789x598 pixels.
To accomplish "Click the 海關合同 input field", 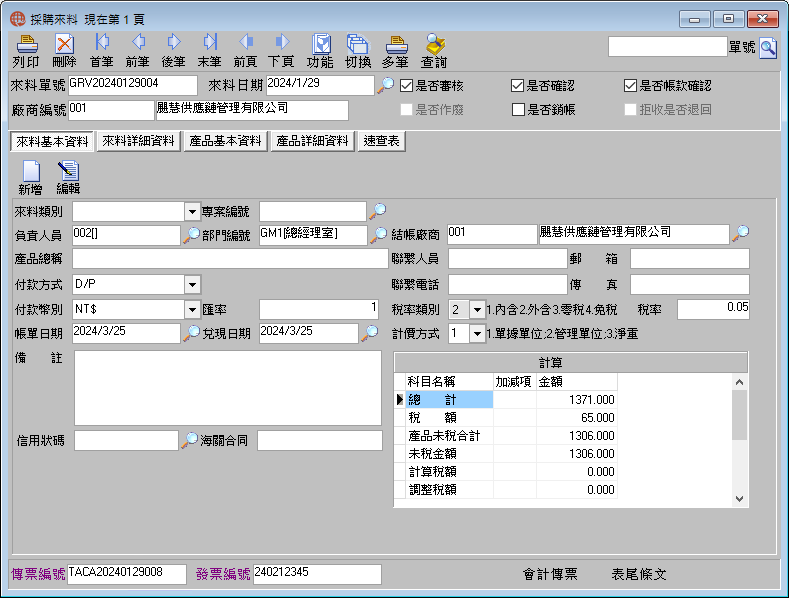I will coord(320,440).
